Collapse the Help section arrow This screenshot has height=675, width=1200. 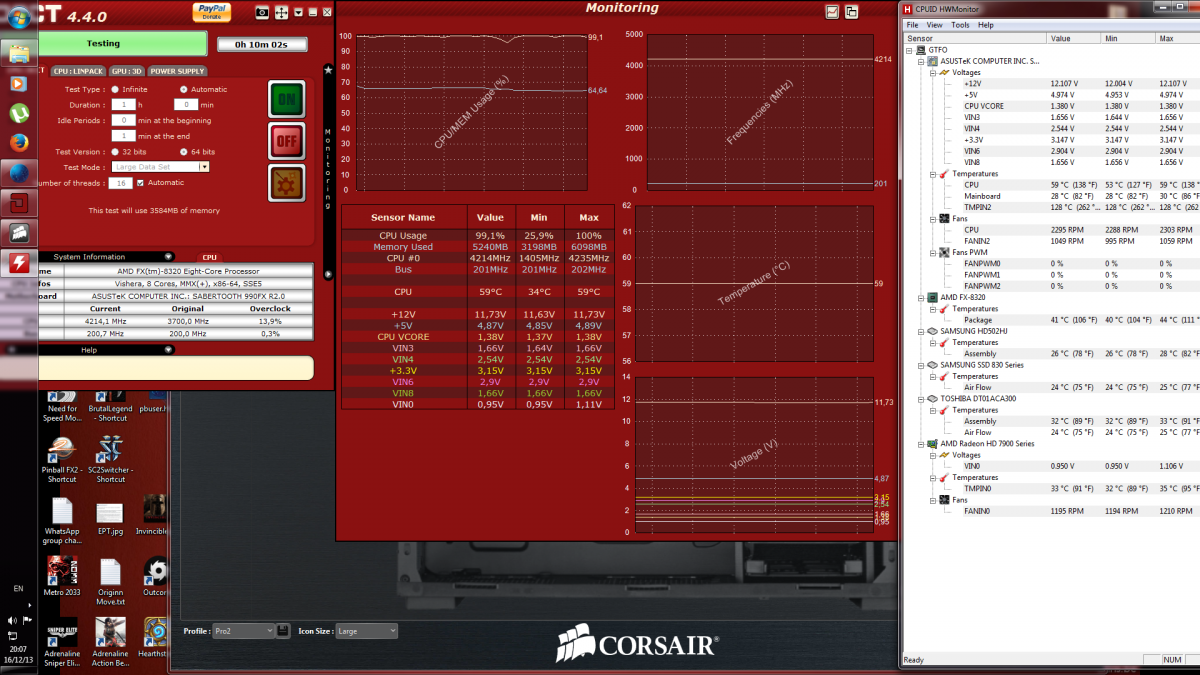168,350
